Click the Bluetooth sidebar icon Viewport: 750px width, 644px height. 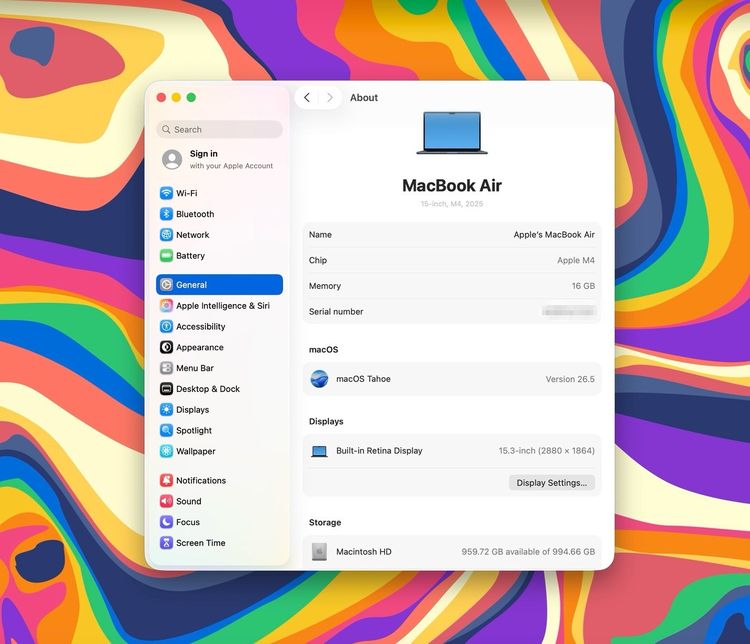[166, 214]
